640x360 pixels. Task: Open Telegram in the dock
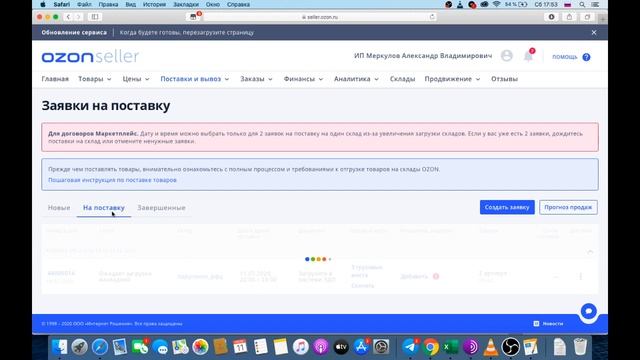click(x=410, y=347)
